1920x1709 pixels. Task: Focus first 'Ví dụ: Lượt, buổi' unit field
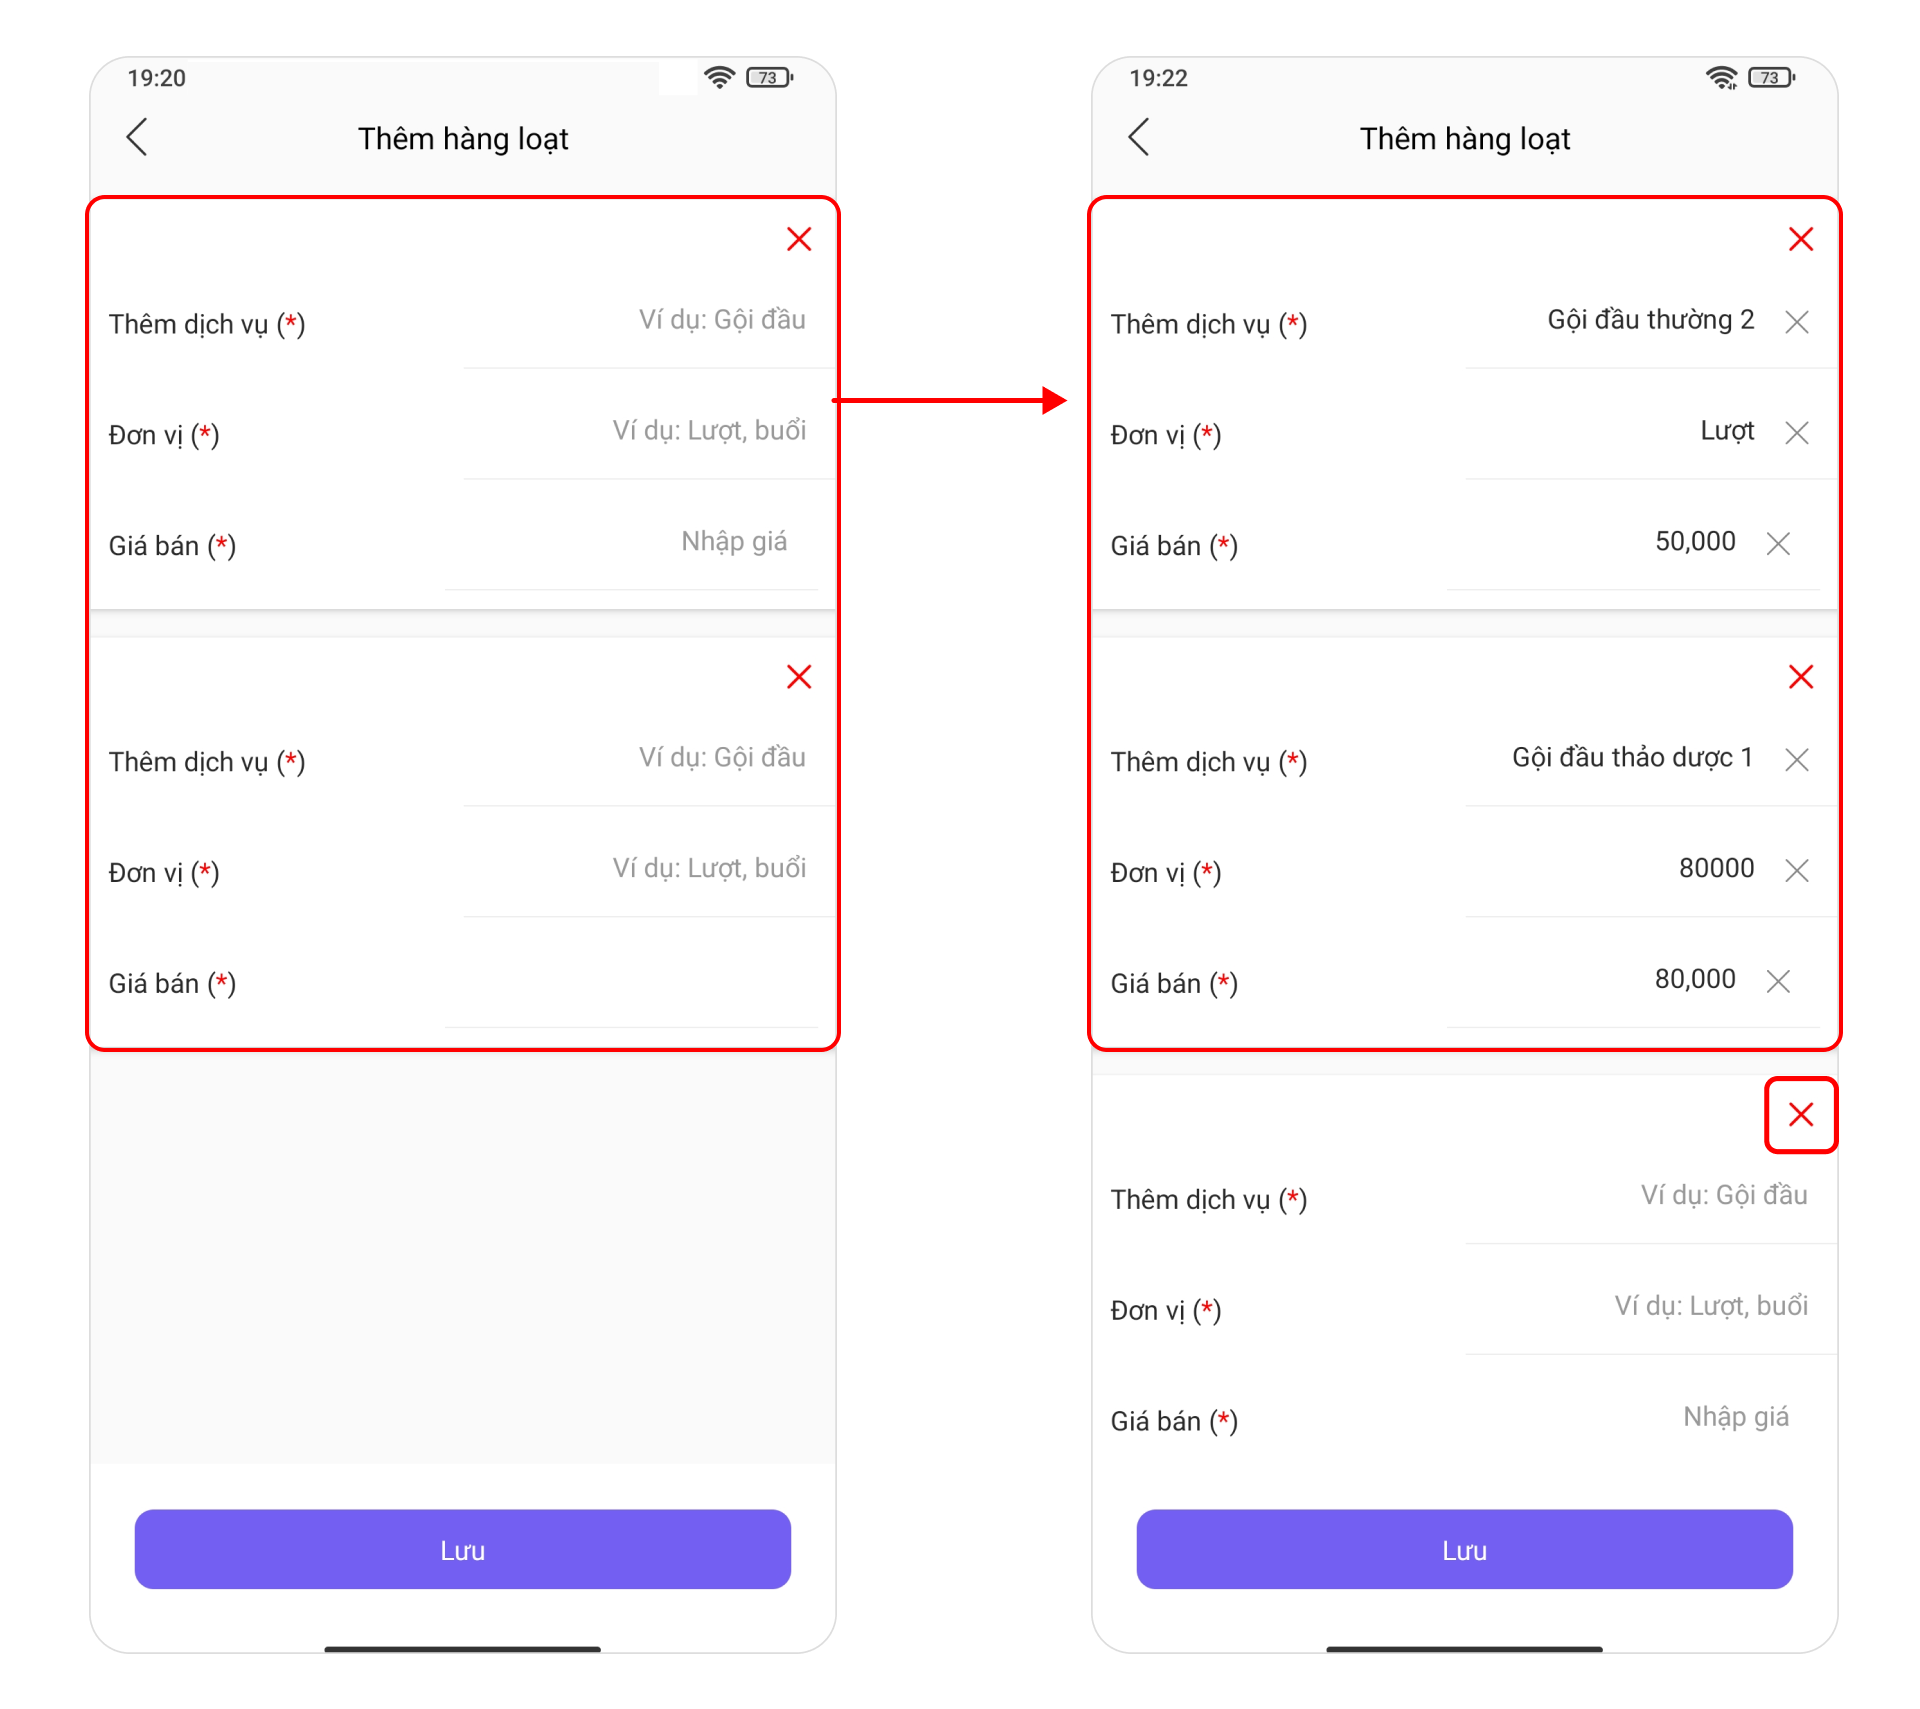coord(648,432)
